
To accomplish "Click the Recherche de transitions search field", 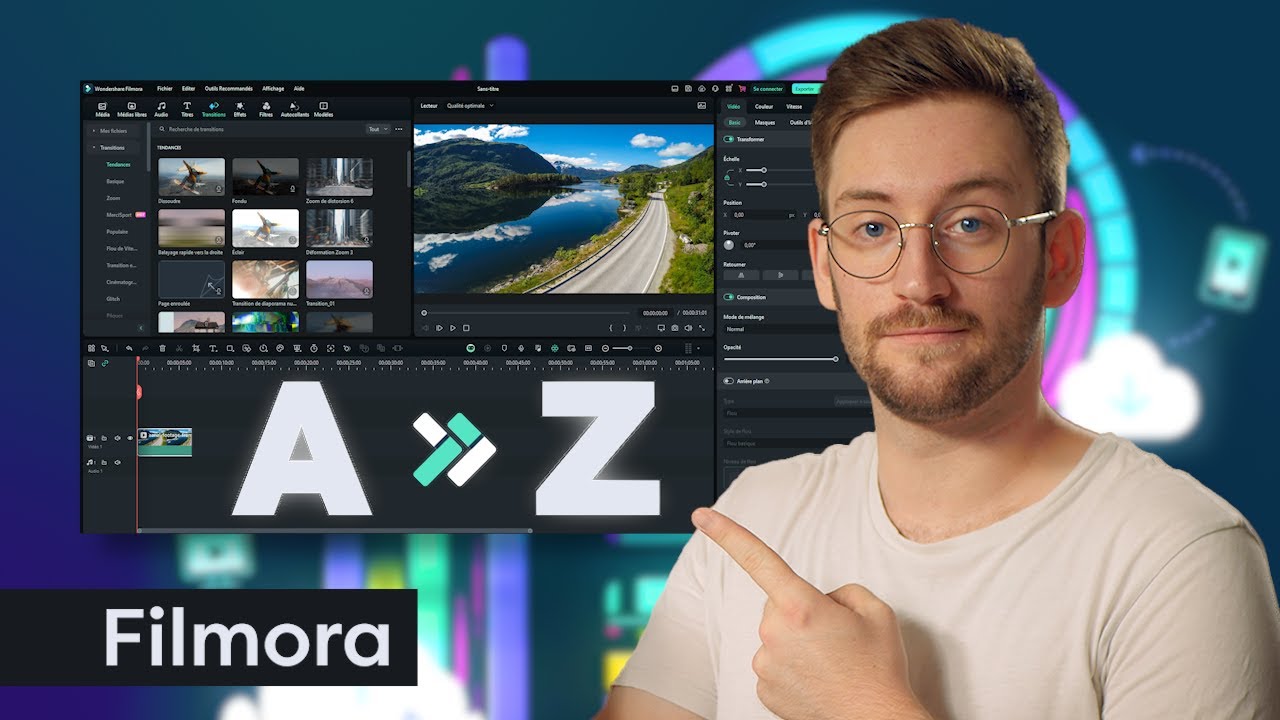I will point(260,129).
